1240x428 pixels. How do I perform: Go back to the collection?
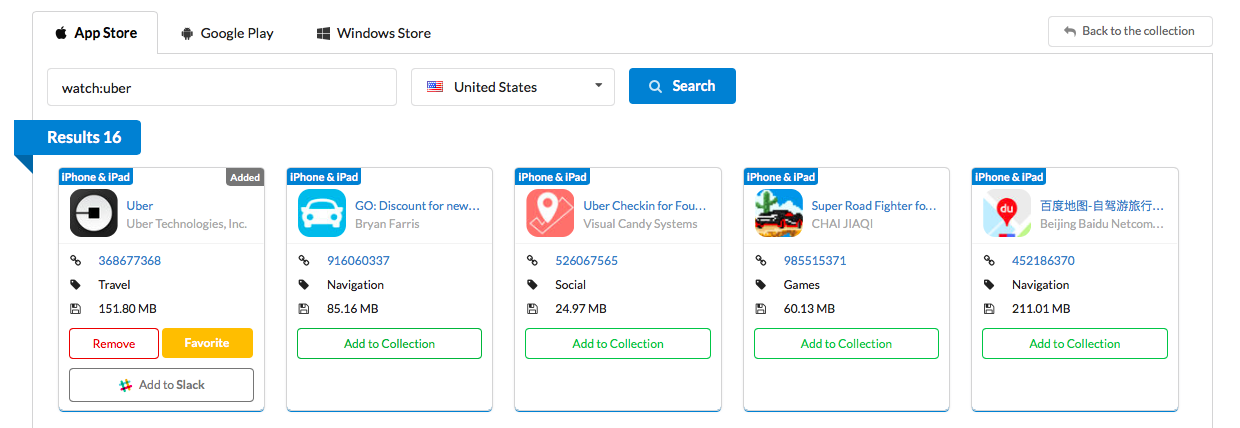click(1129, 31)
